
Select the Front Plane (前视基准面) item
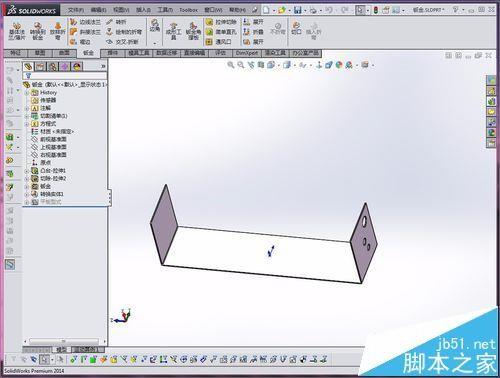[49, 139]
